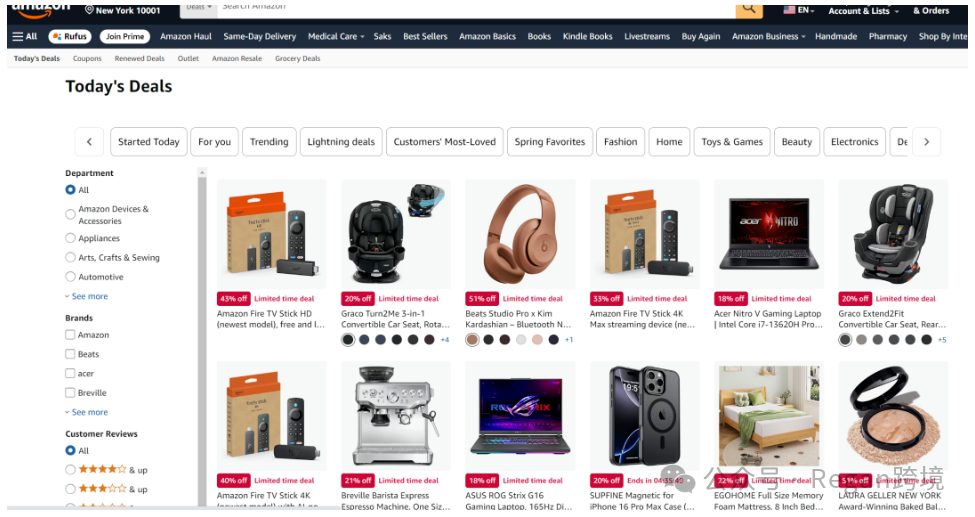Check the Breville brand checkbox
The height and width of the screenshot is (517, 975).
click(70, 393)
